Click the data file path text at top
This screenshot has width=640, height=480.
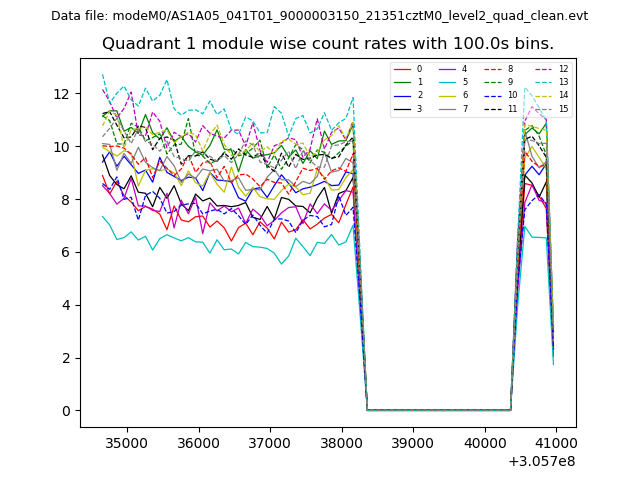tap(319, 16)
